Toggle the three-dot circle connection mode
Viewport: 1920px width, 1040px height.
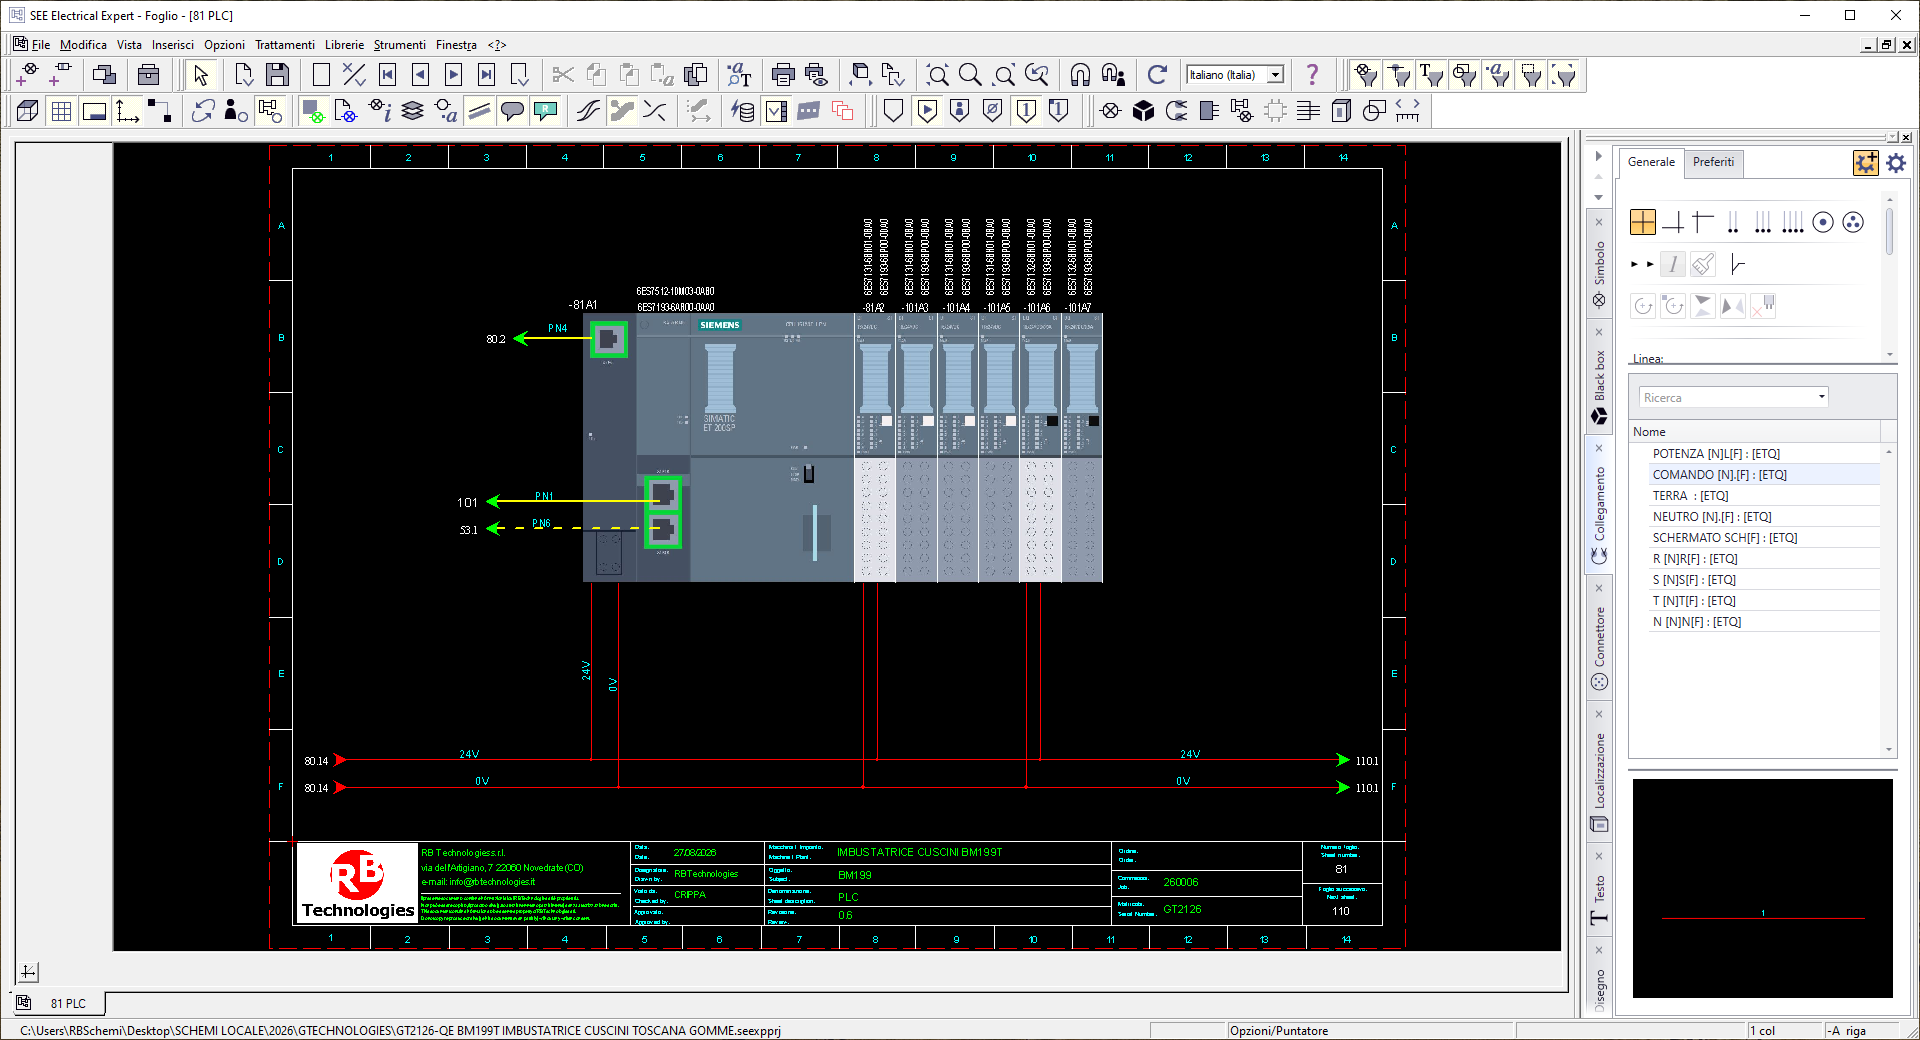coord(1853,222)
